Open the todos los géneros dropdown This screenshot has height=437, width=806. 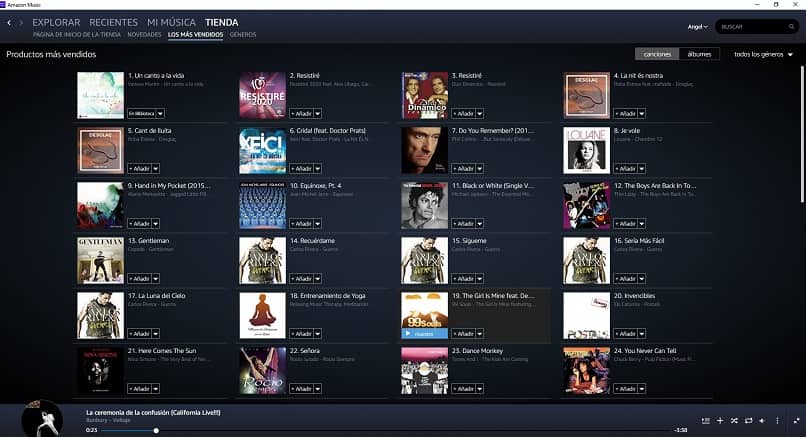pyautogui.click(x=763, y=54)
